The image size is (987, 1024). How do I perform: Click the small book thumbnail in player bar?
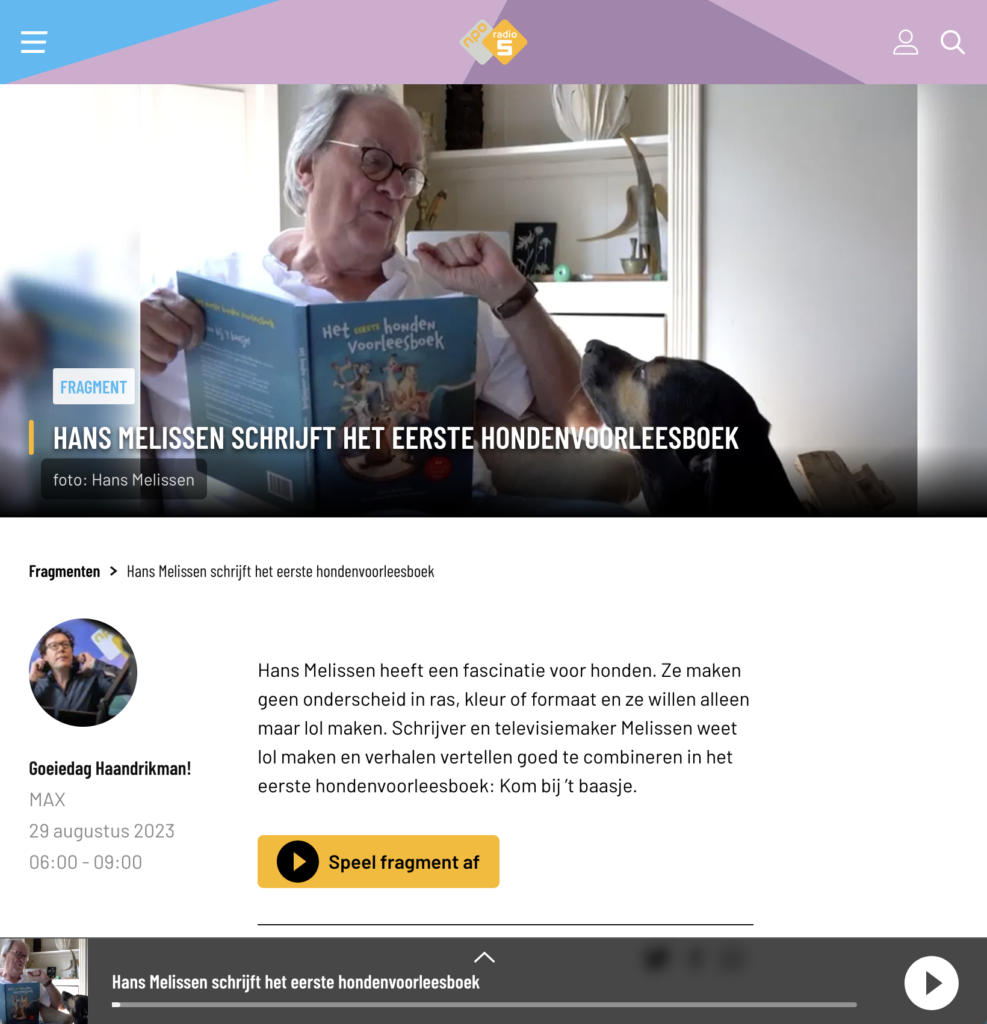pos(44,981)
